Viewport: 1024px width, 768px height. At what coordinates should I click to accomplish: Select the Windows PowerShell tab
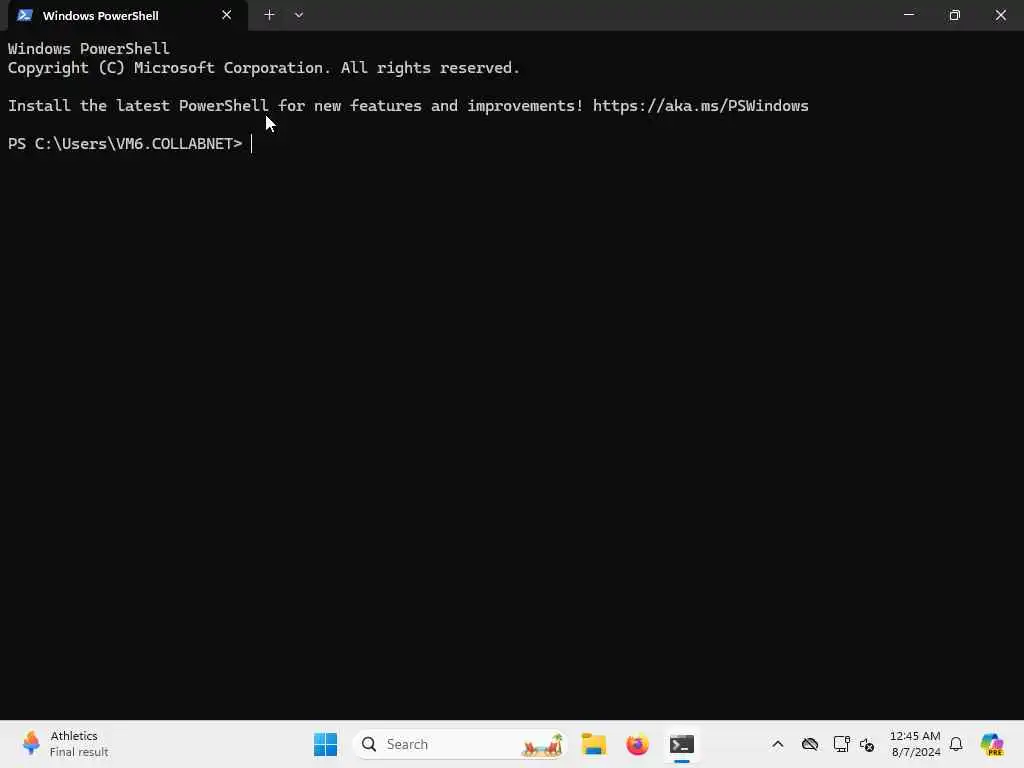(x=128, y=15)
